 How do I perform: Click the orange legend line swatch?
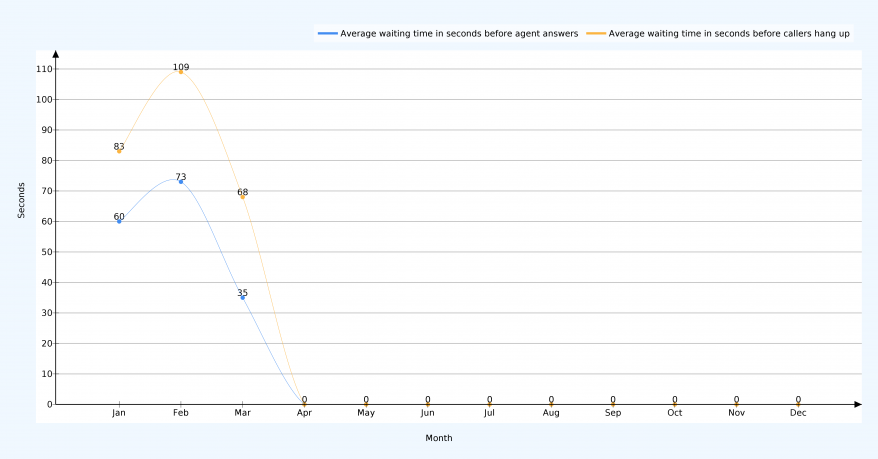[x=595, y=33]
